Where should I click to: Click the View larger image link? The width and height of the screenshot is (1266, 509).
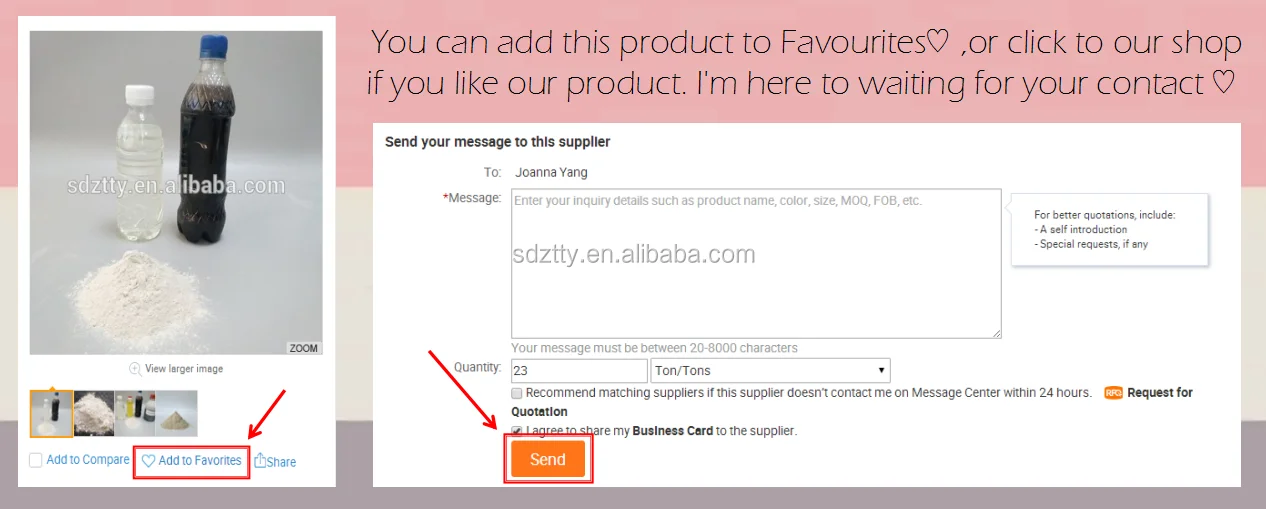click(184, 368)
